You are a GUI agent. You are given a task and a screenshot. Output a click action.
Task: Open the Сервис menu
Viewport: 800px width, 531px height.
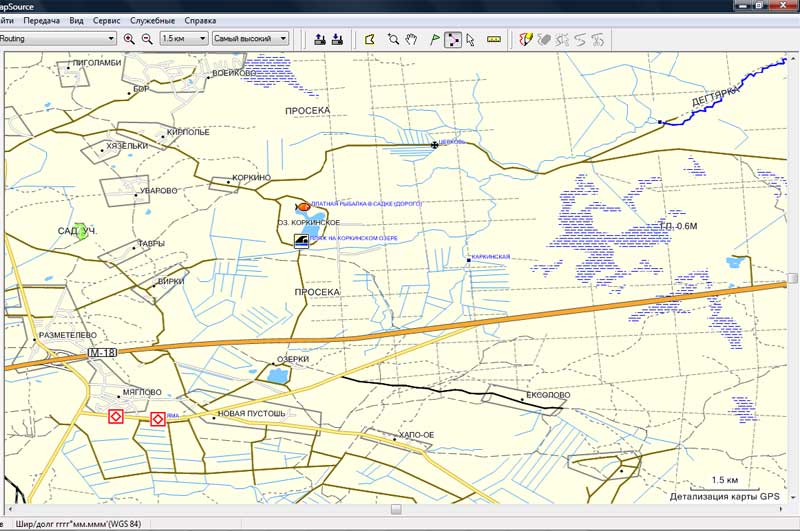point(106,20)
